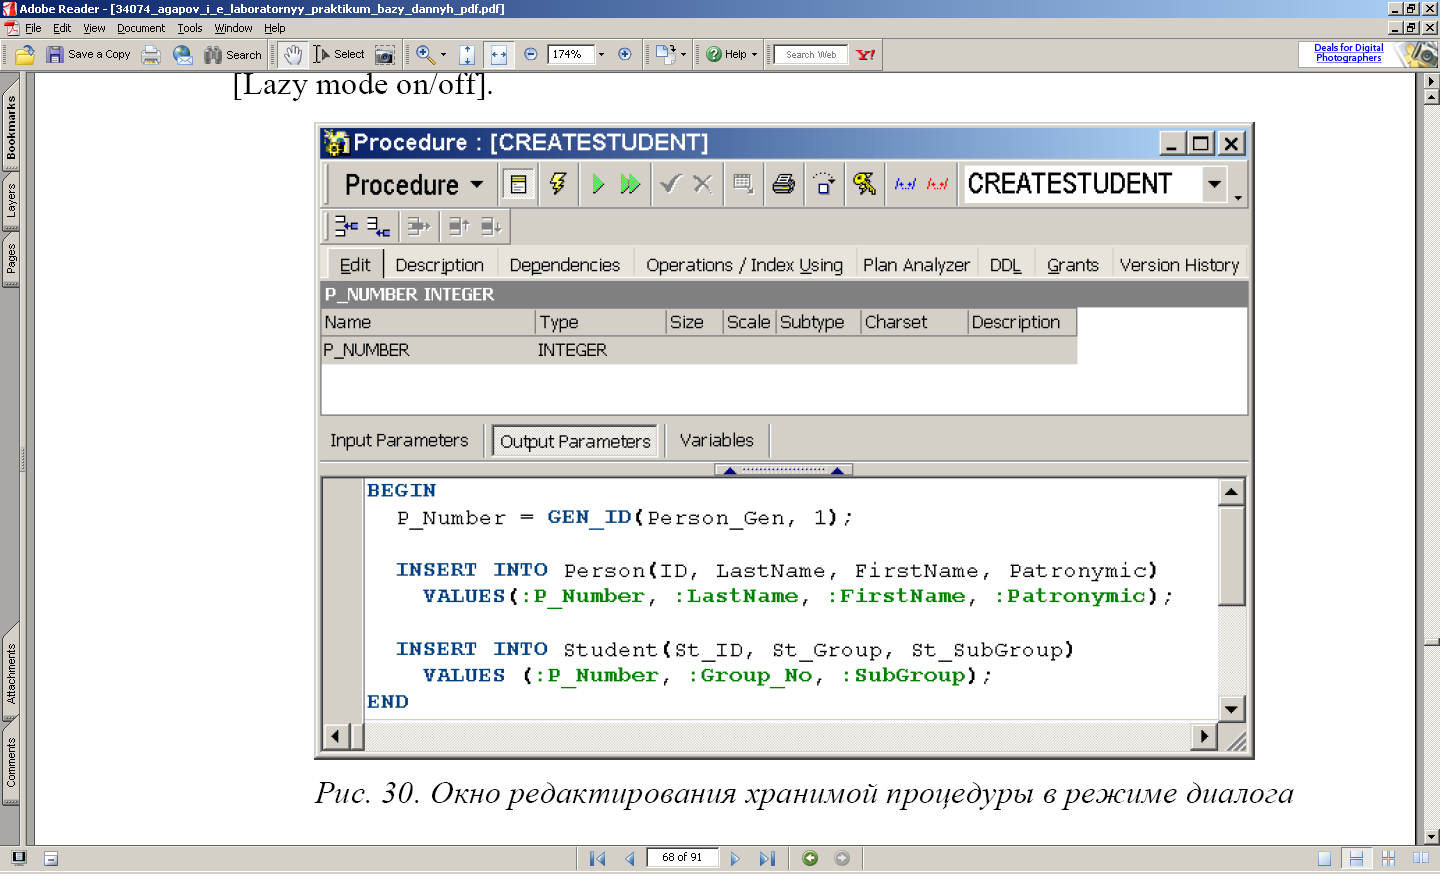Open the zoom percentage dropdown
This screenshot has width=1440, height=874.
point(601,55)
